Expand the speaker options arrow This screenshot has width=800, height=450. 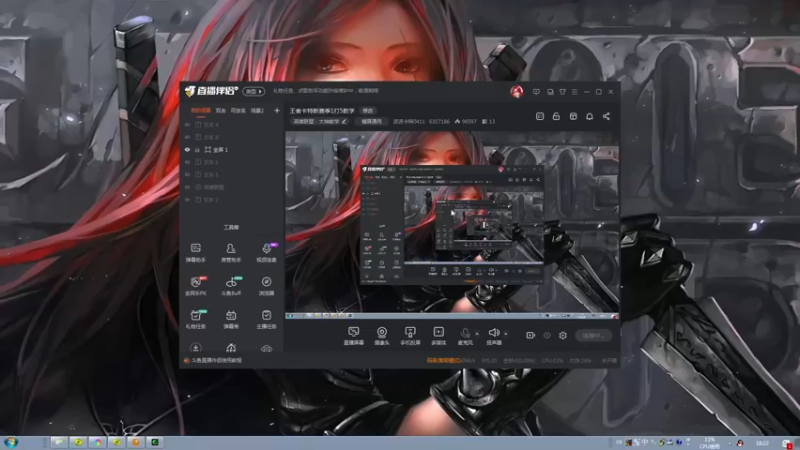(506, 334)
